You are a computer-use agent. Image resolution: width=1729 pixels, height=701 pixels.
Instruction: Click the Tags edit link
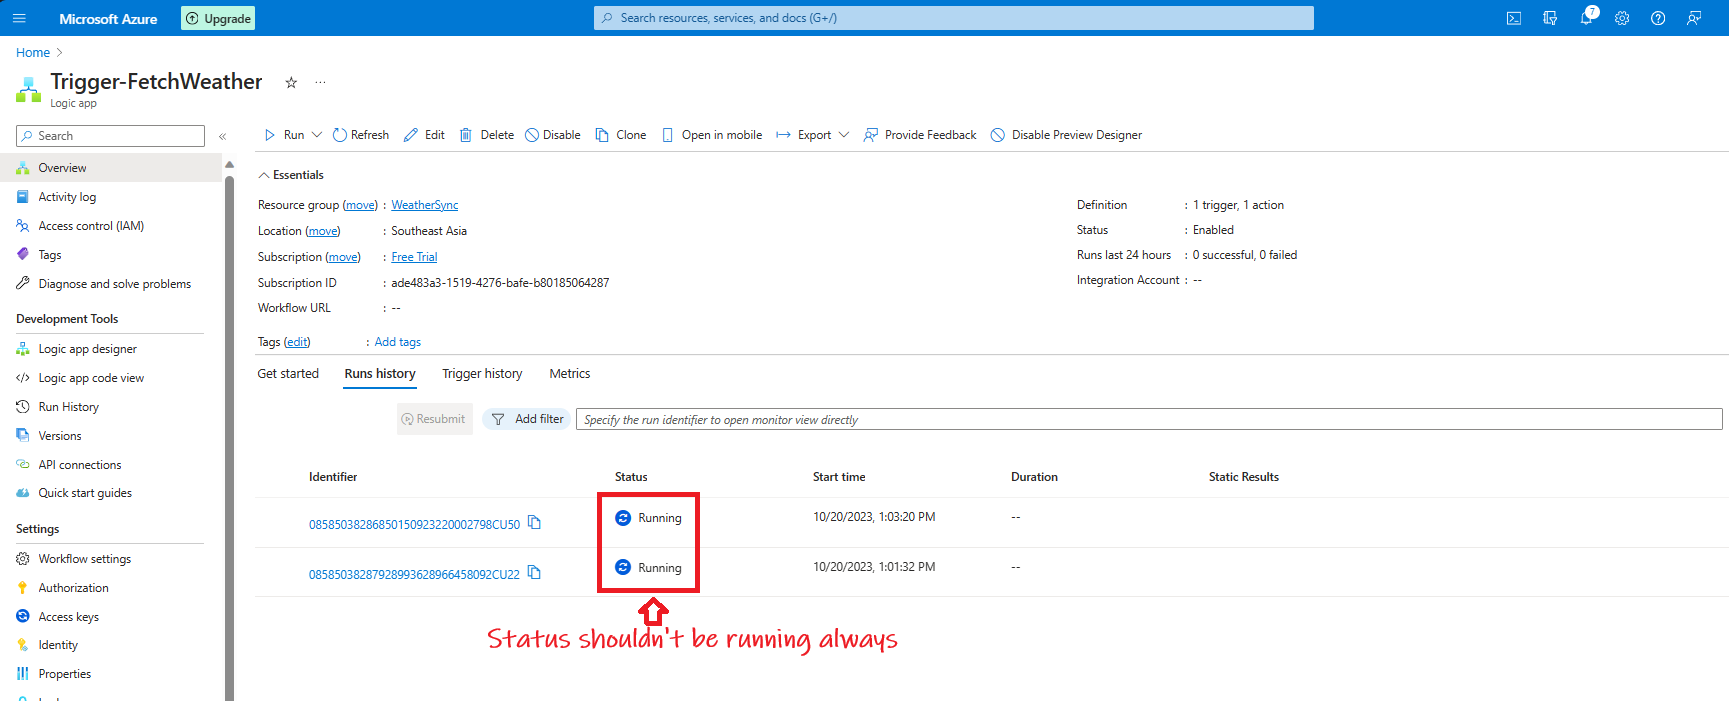point(297,342)
